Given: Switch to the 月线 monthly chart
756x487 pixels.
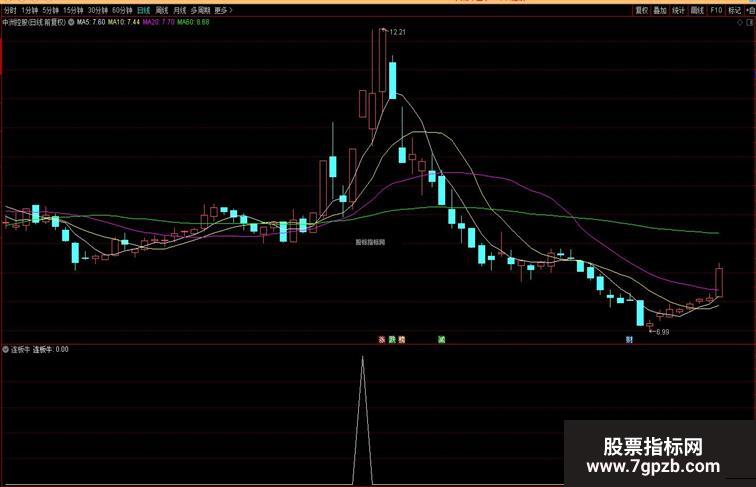Looking at the screenshot, I should coord(179,10).
